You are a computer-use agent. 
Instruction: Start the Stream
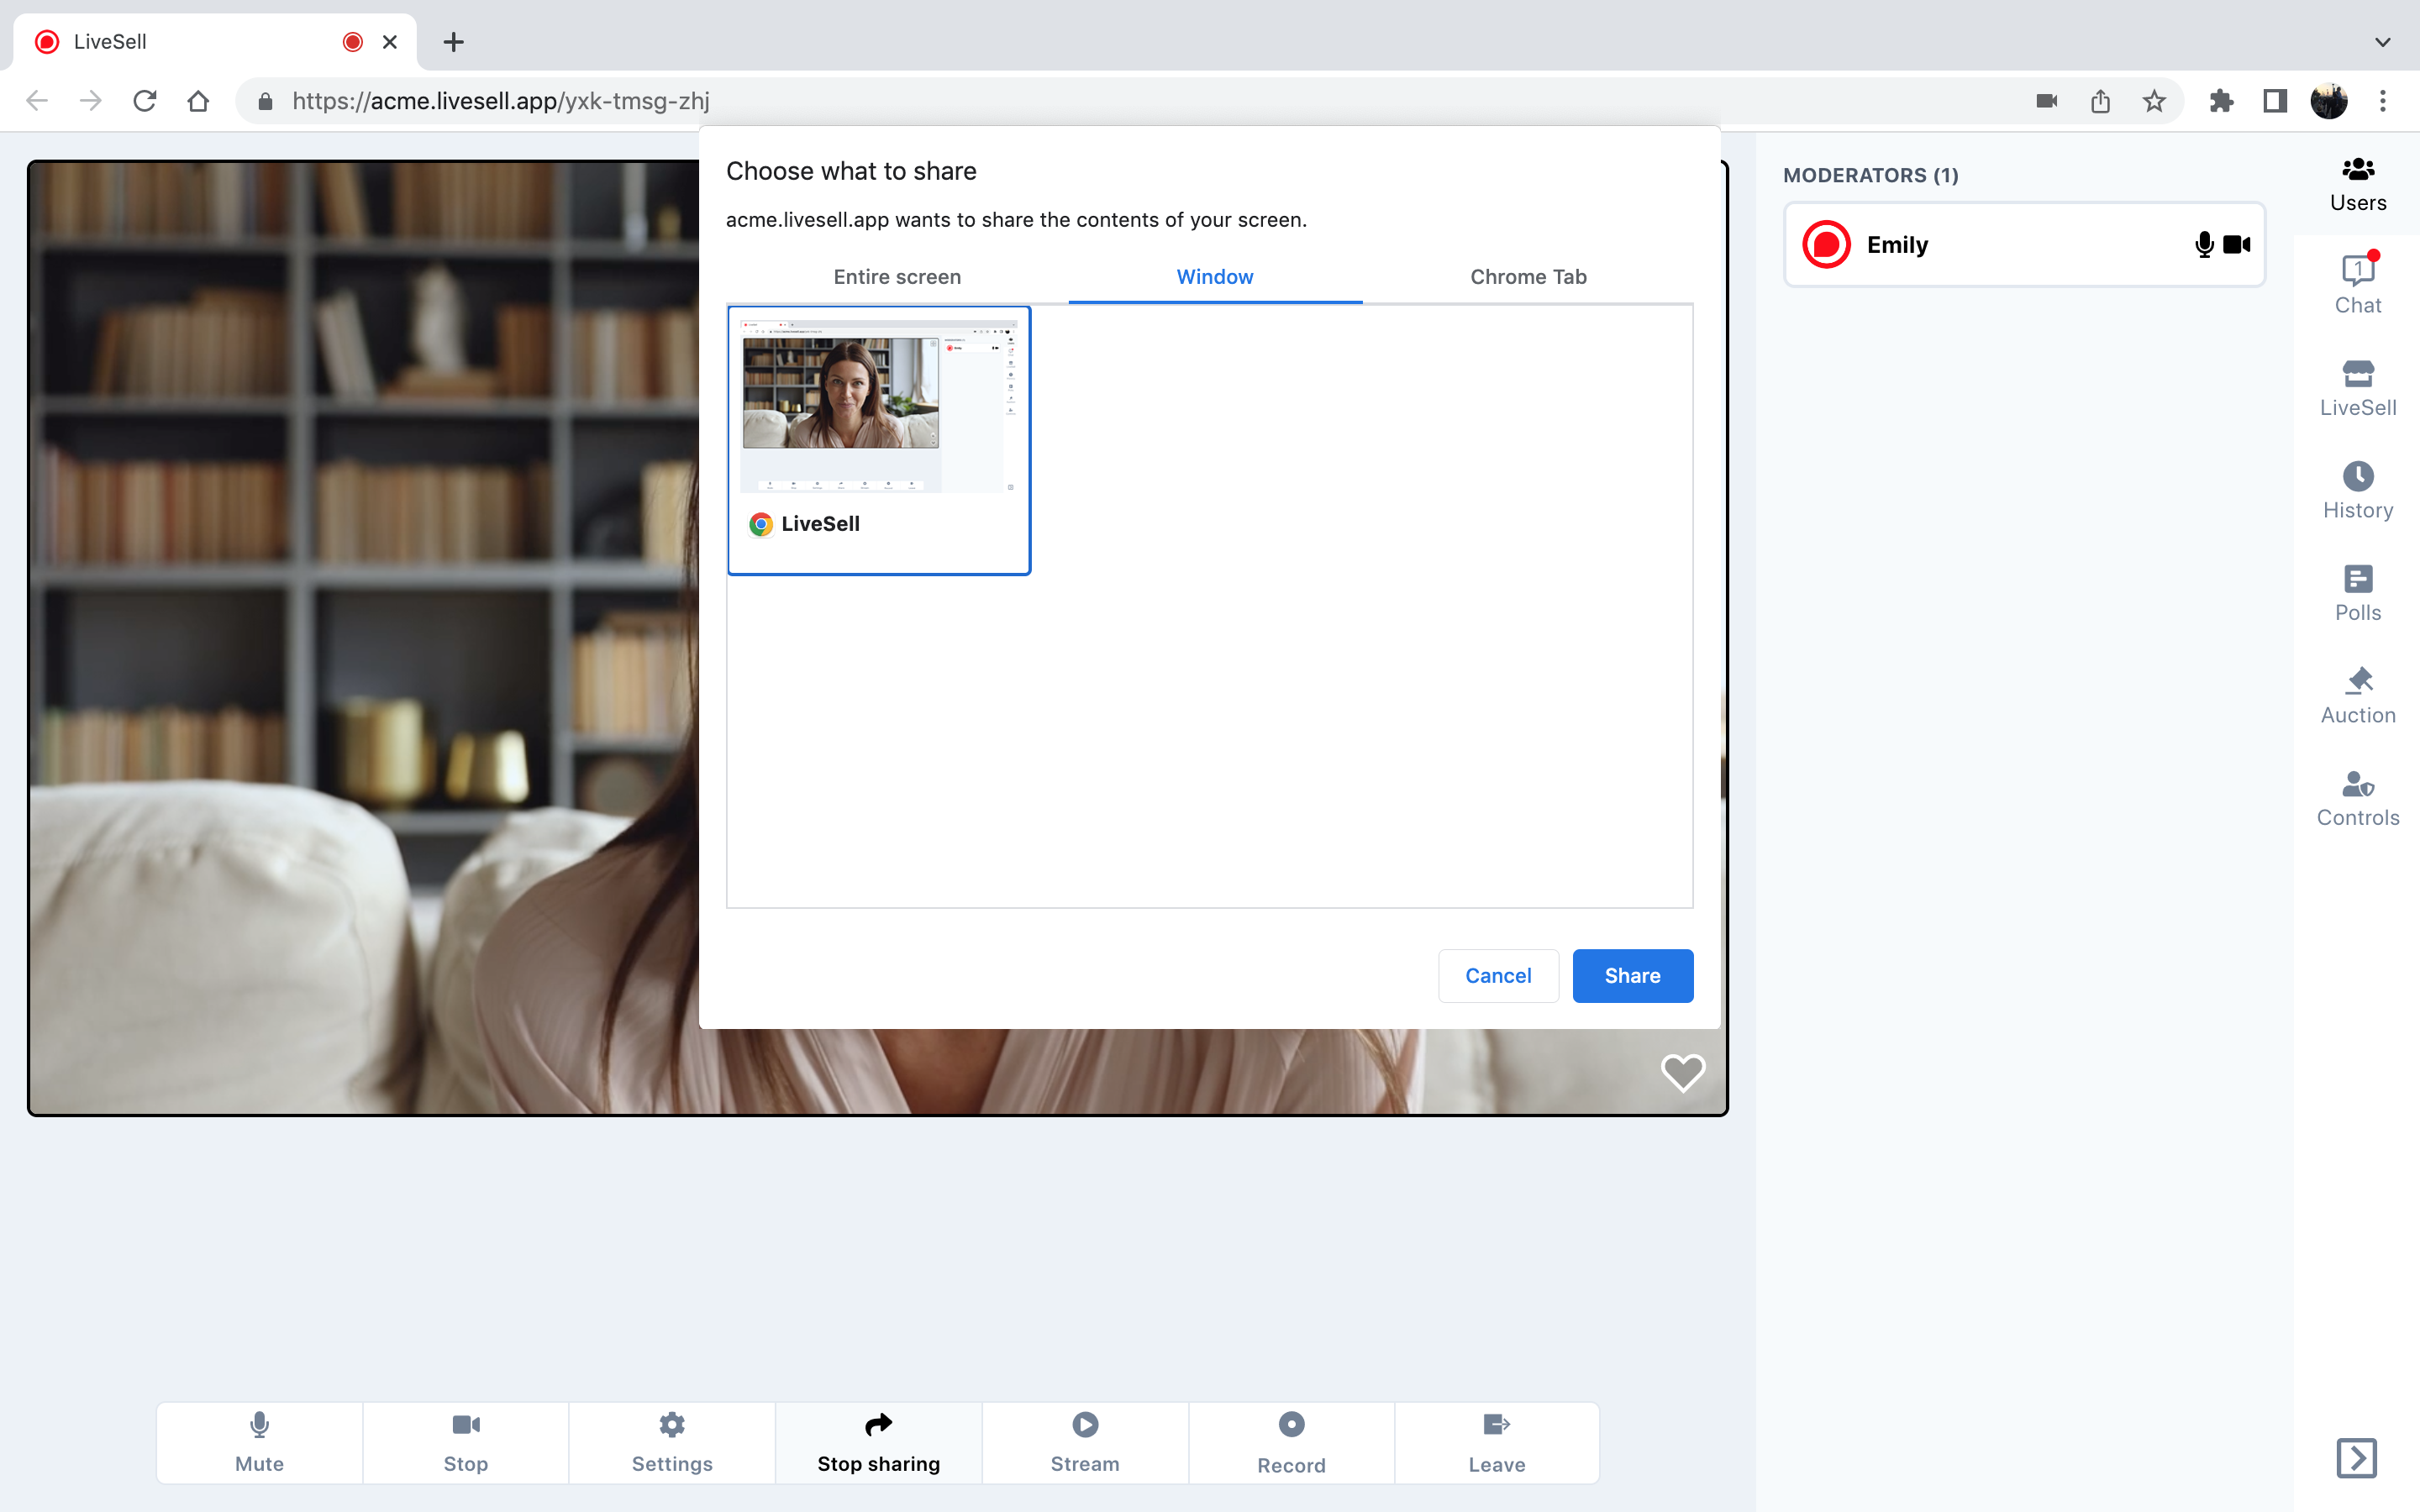pos(1085,1442)
